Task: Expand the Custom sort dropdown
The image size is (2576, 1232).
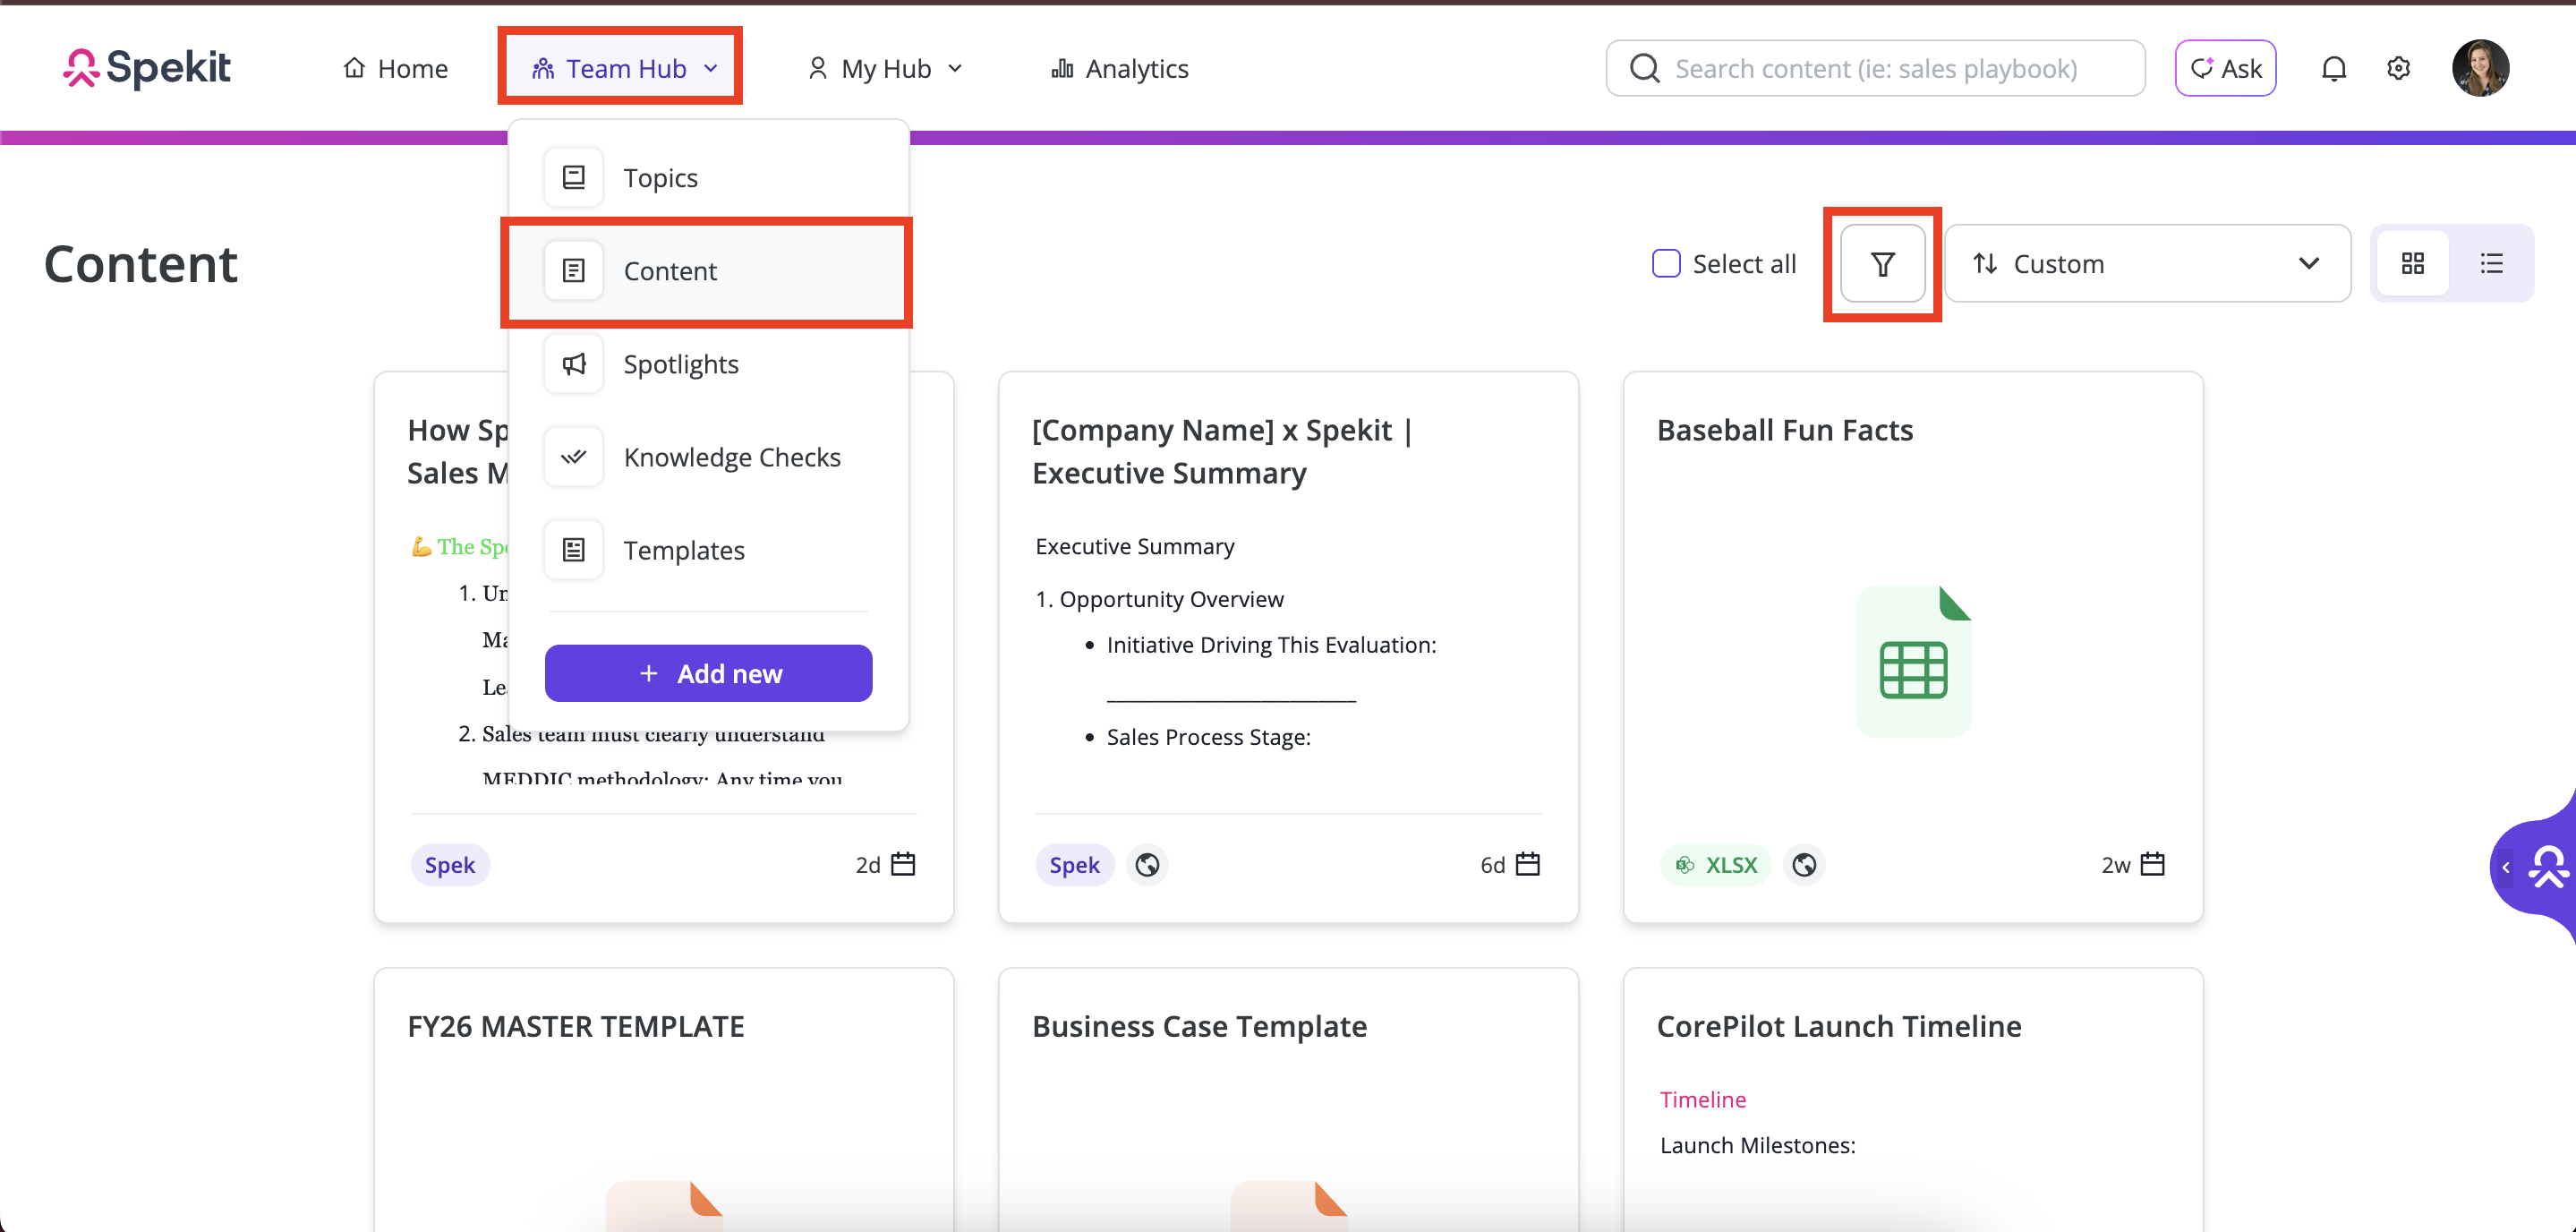Action: (2147, 263)
